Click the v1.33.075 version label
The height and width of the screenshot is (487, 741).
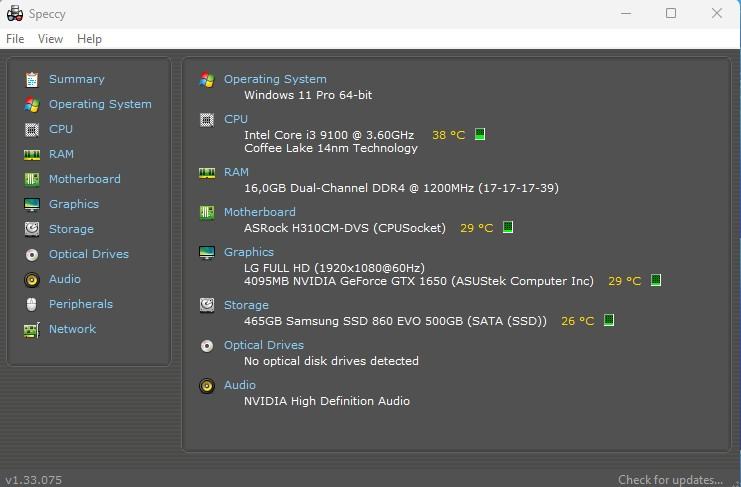[x=34, y=480]
